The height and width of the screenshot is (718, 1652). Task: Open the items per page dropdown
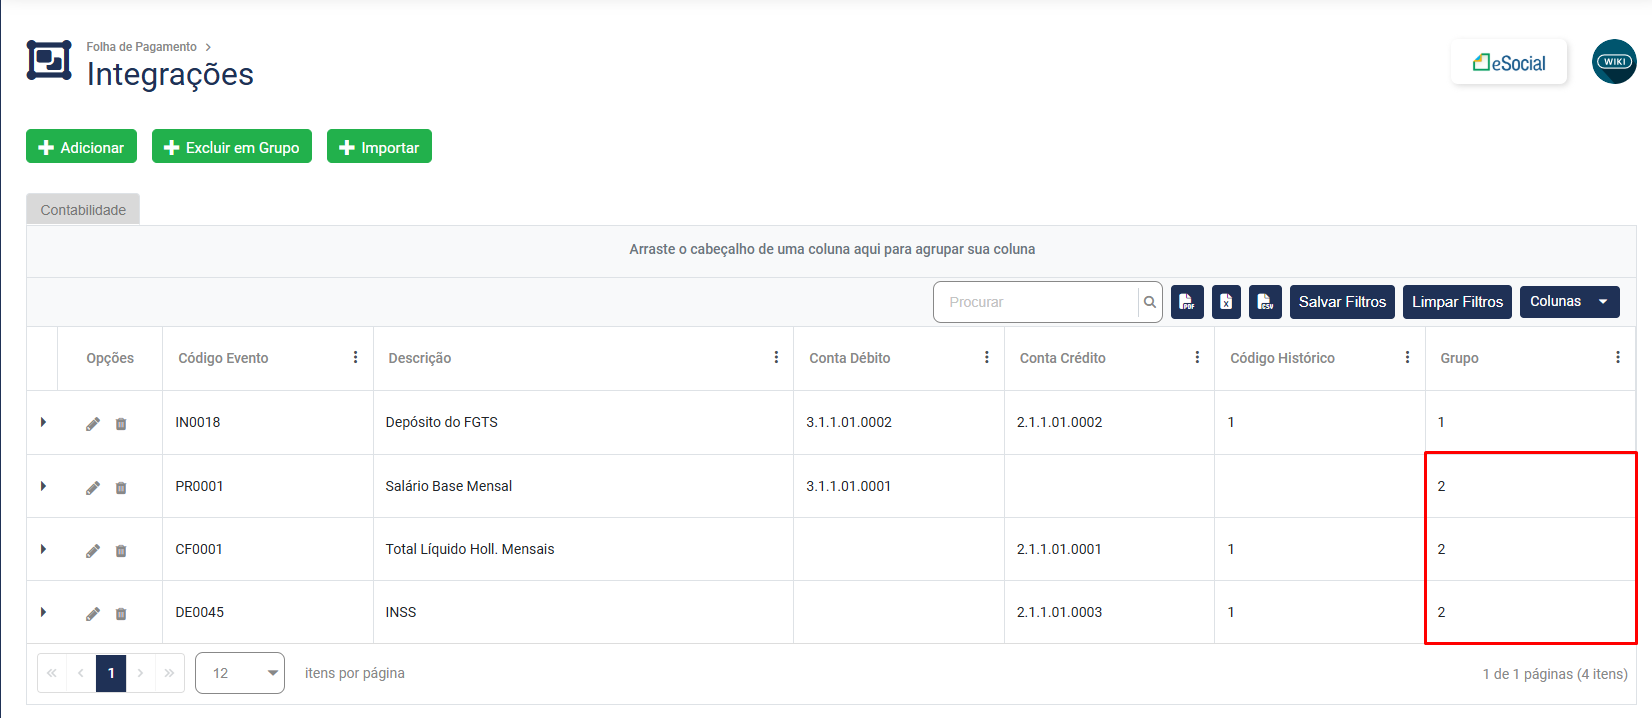point(240,673)
